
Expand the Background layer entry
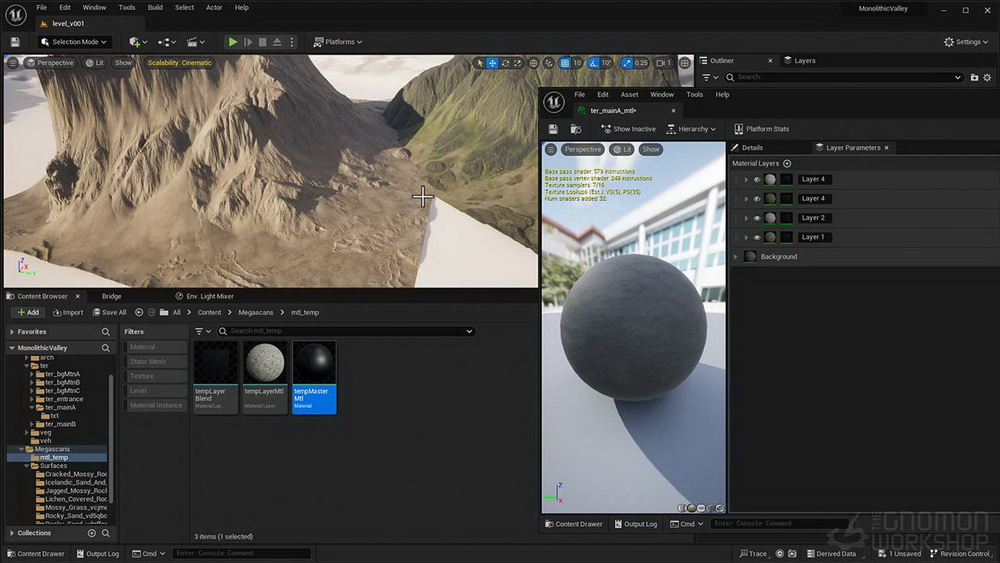click(x=735, y=257)
